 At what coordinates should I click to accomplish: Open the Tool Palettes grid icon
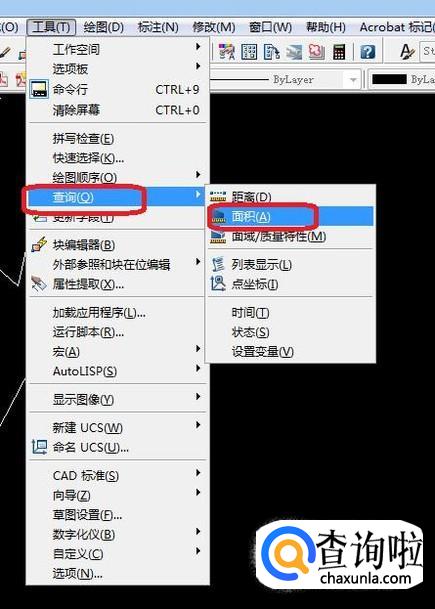pos(249,52)
